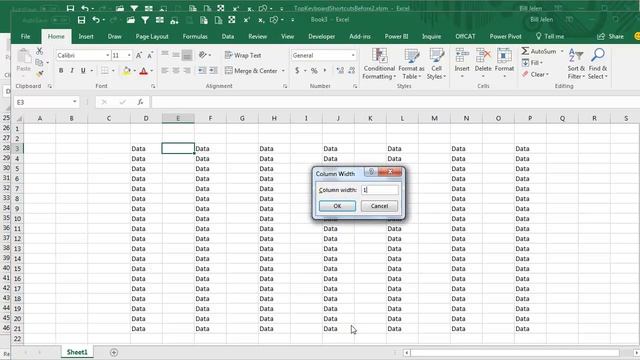Open the Power Pivot tab
The height and width of the screenshot is (360, 640).
pos(505,36)
